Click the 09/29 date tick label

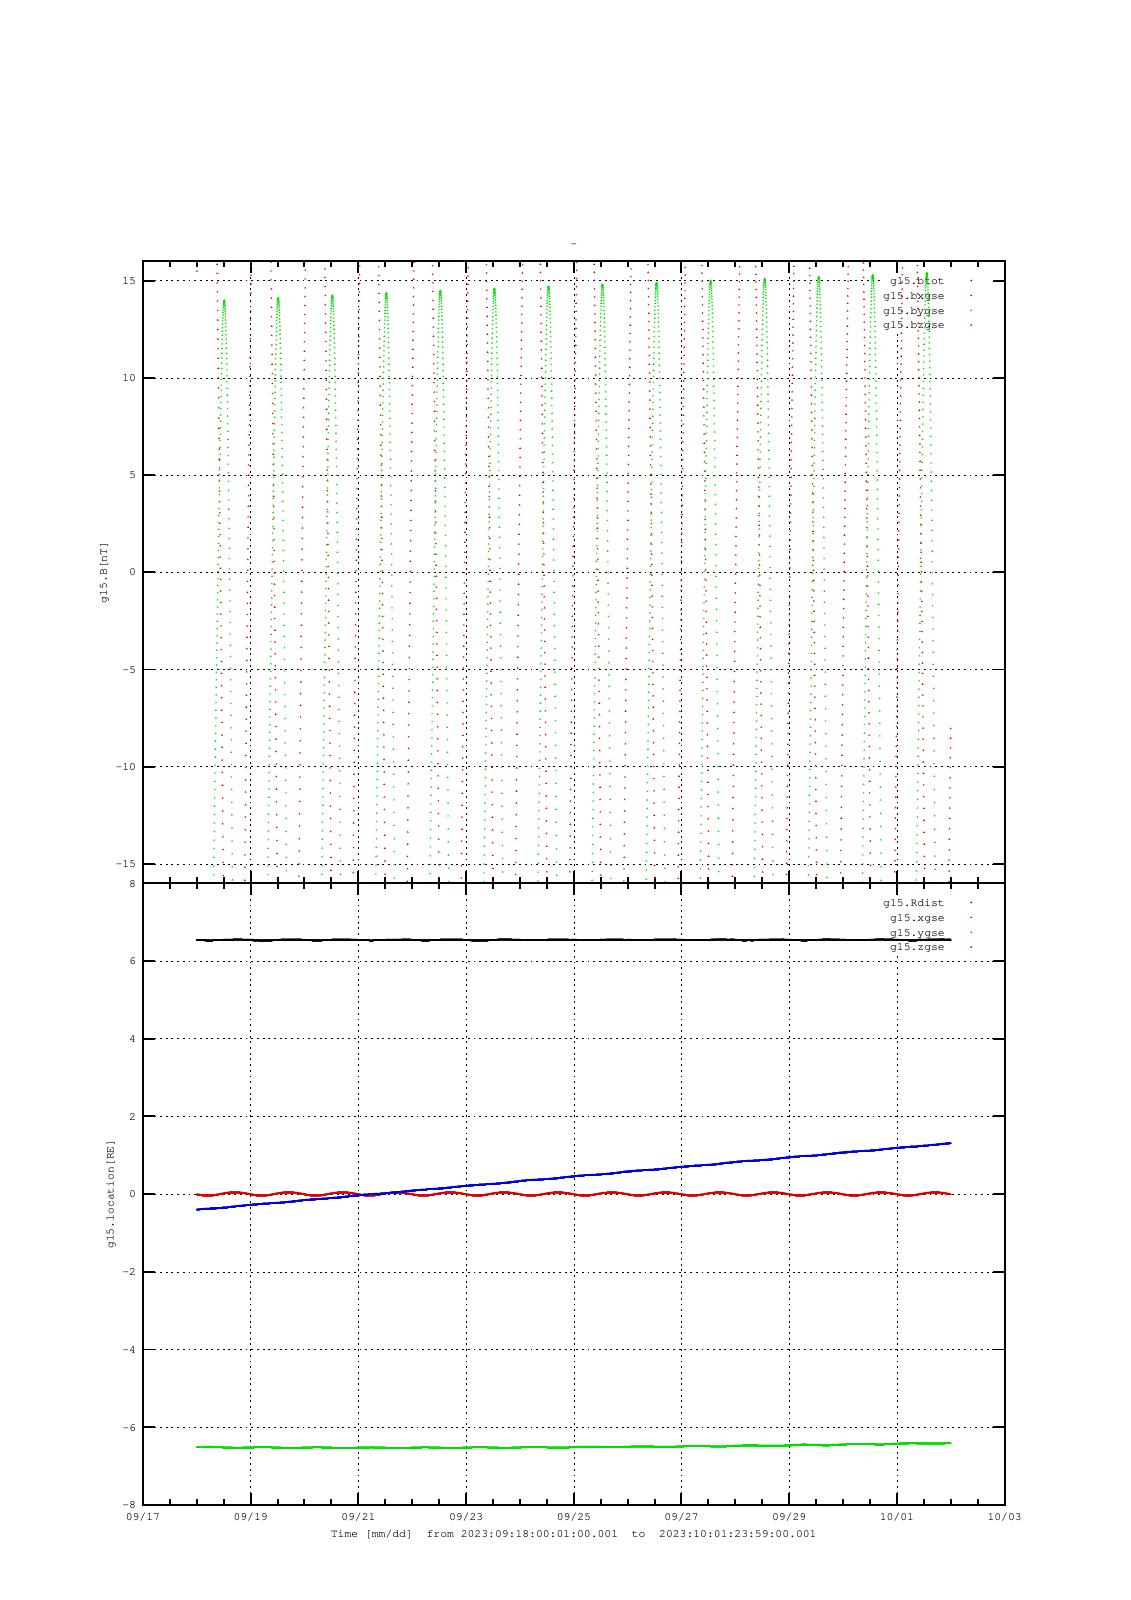789,1517
